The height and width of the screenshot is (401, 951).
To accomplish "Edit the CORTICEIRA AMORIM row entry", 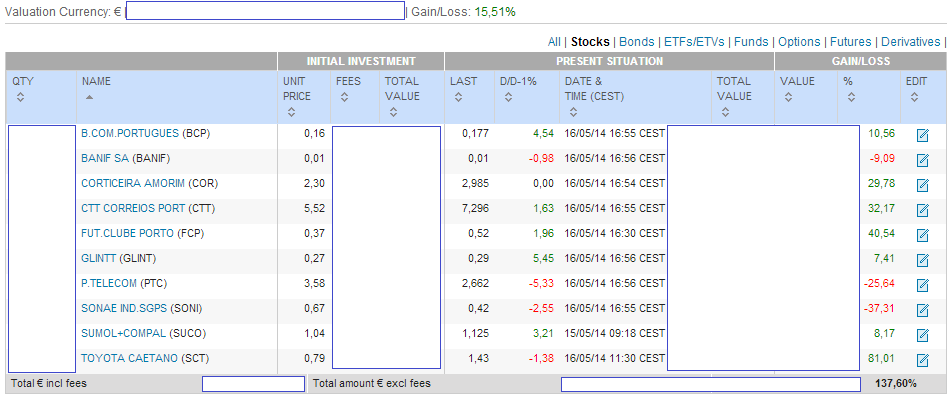I will click(923, 185).
